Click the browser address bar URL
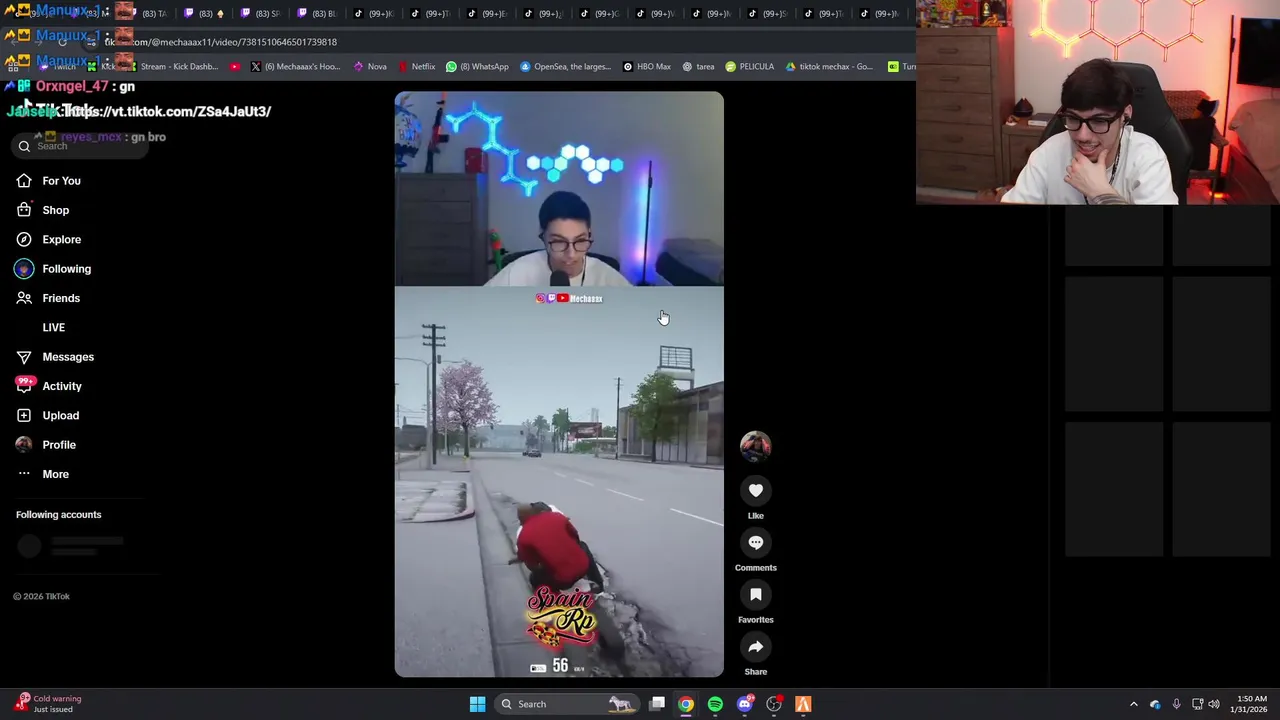Image resolution: width=1280 pixels, height=720 pixels. pyautogui.click(x=220, y=42)
